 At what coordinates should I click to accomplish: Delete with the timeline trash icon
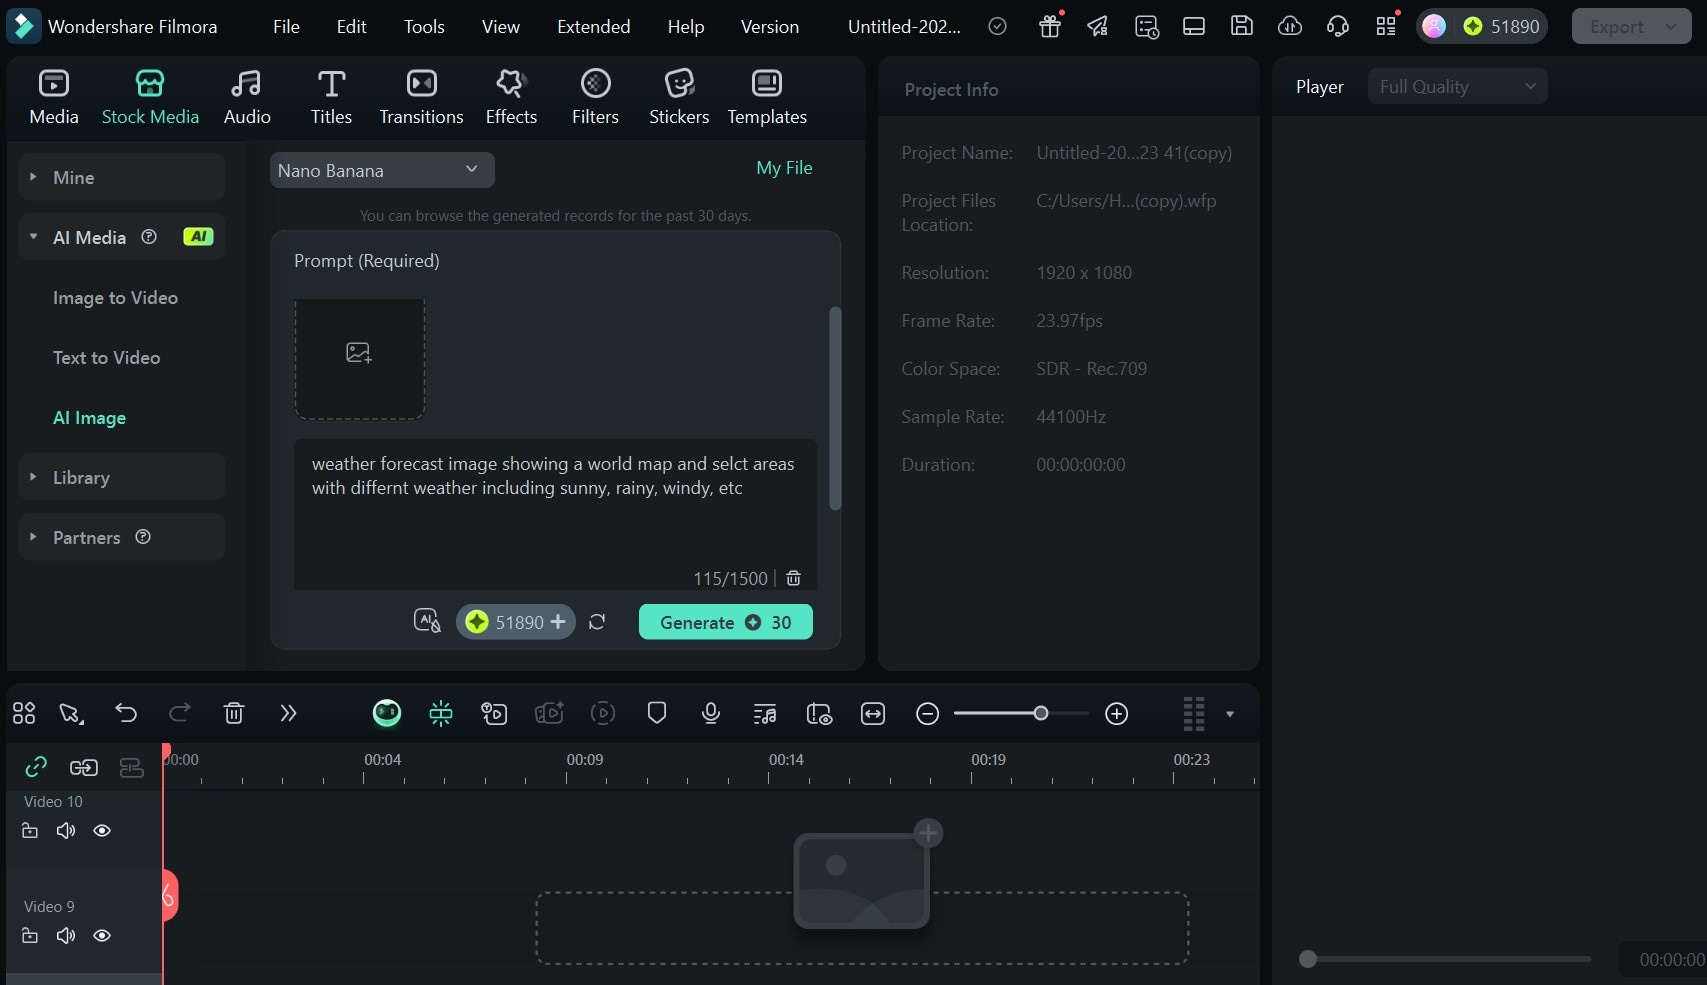click(234, 713)
